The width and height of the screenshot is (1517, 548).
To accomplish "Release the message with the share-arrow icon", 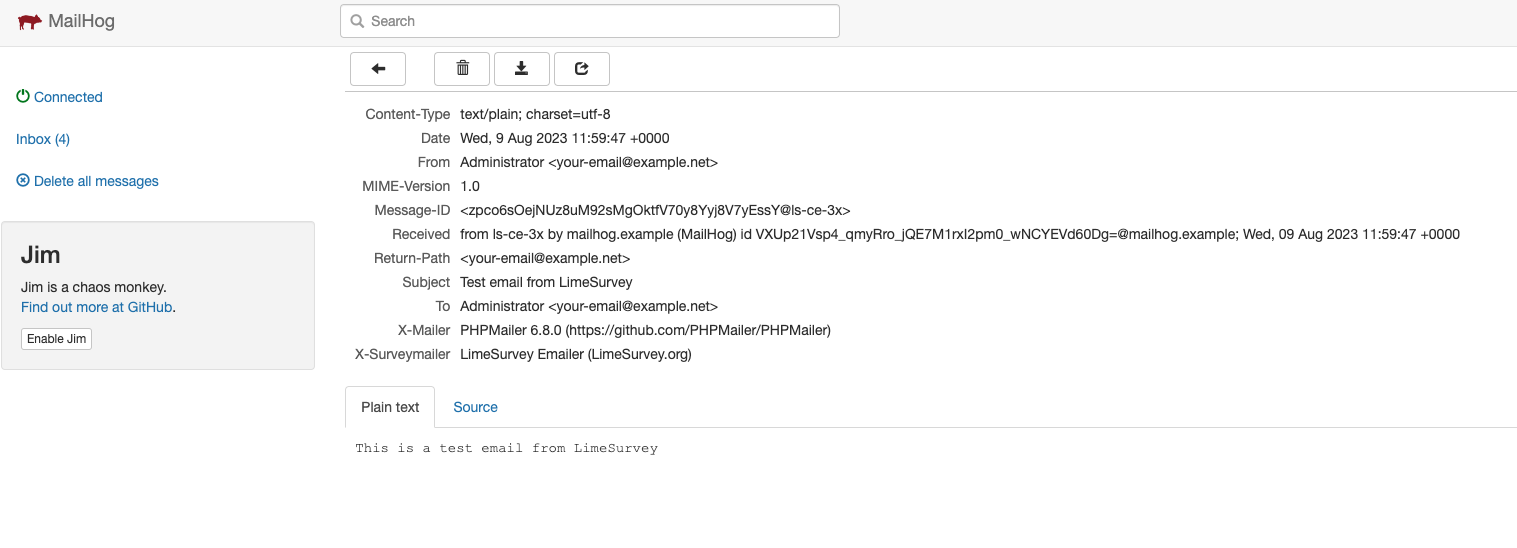I will coord(582,68).
